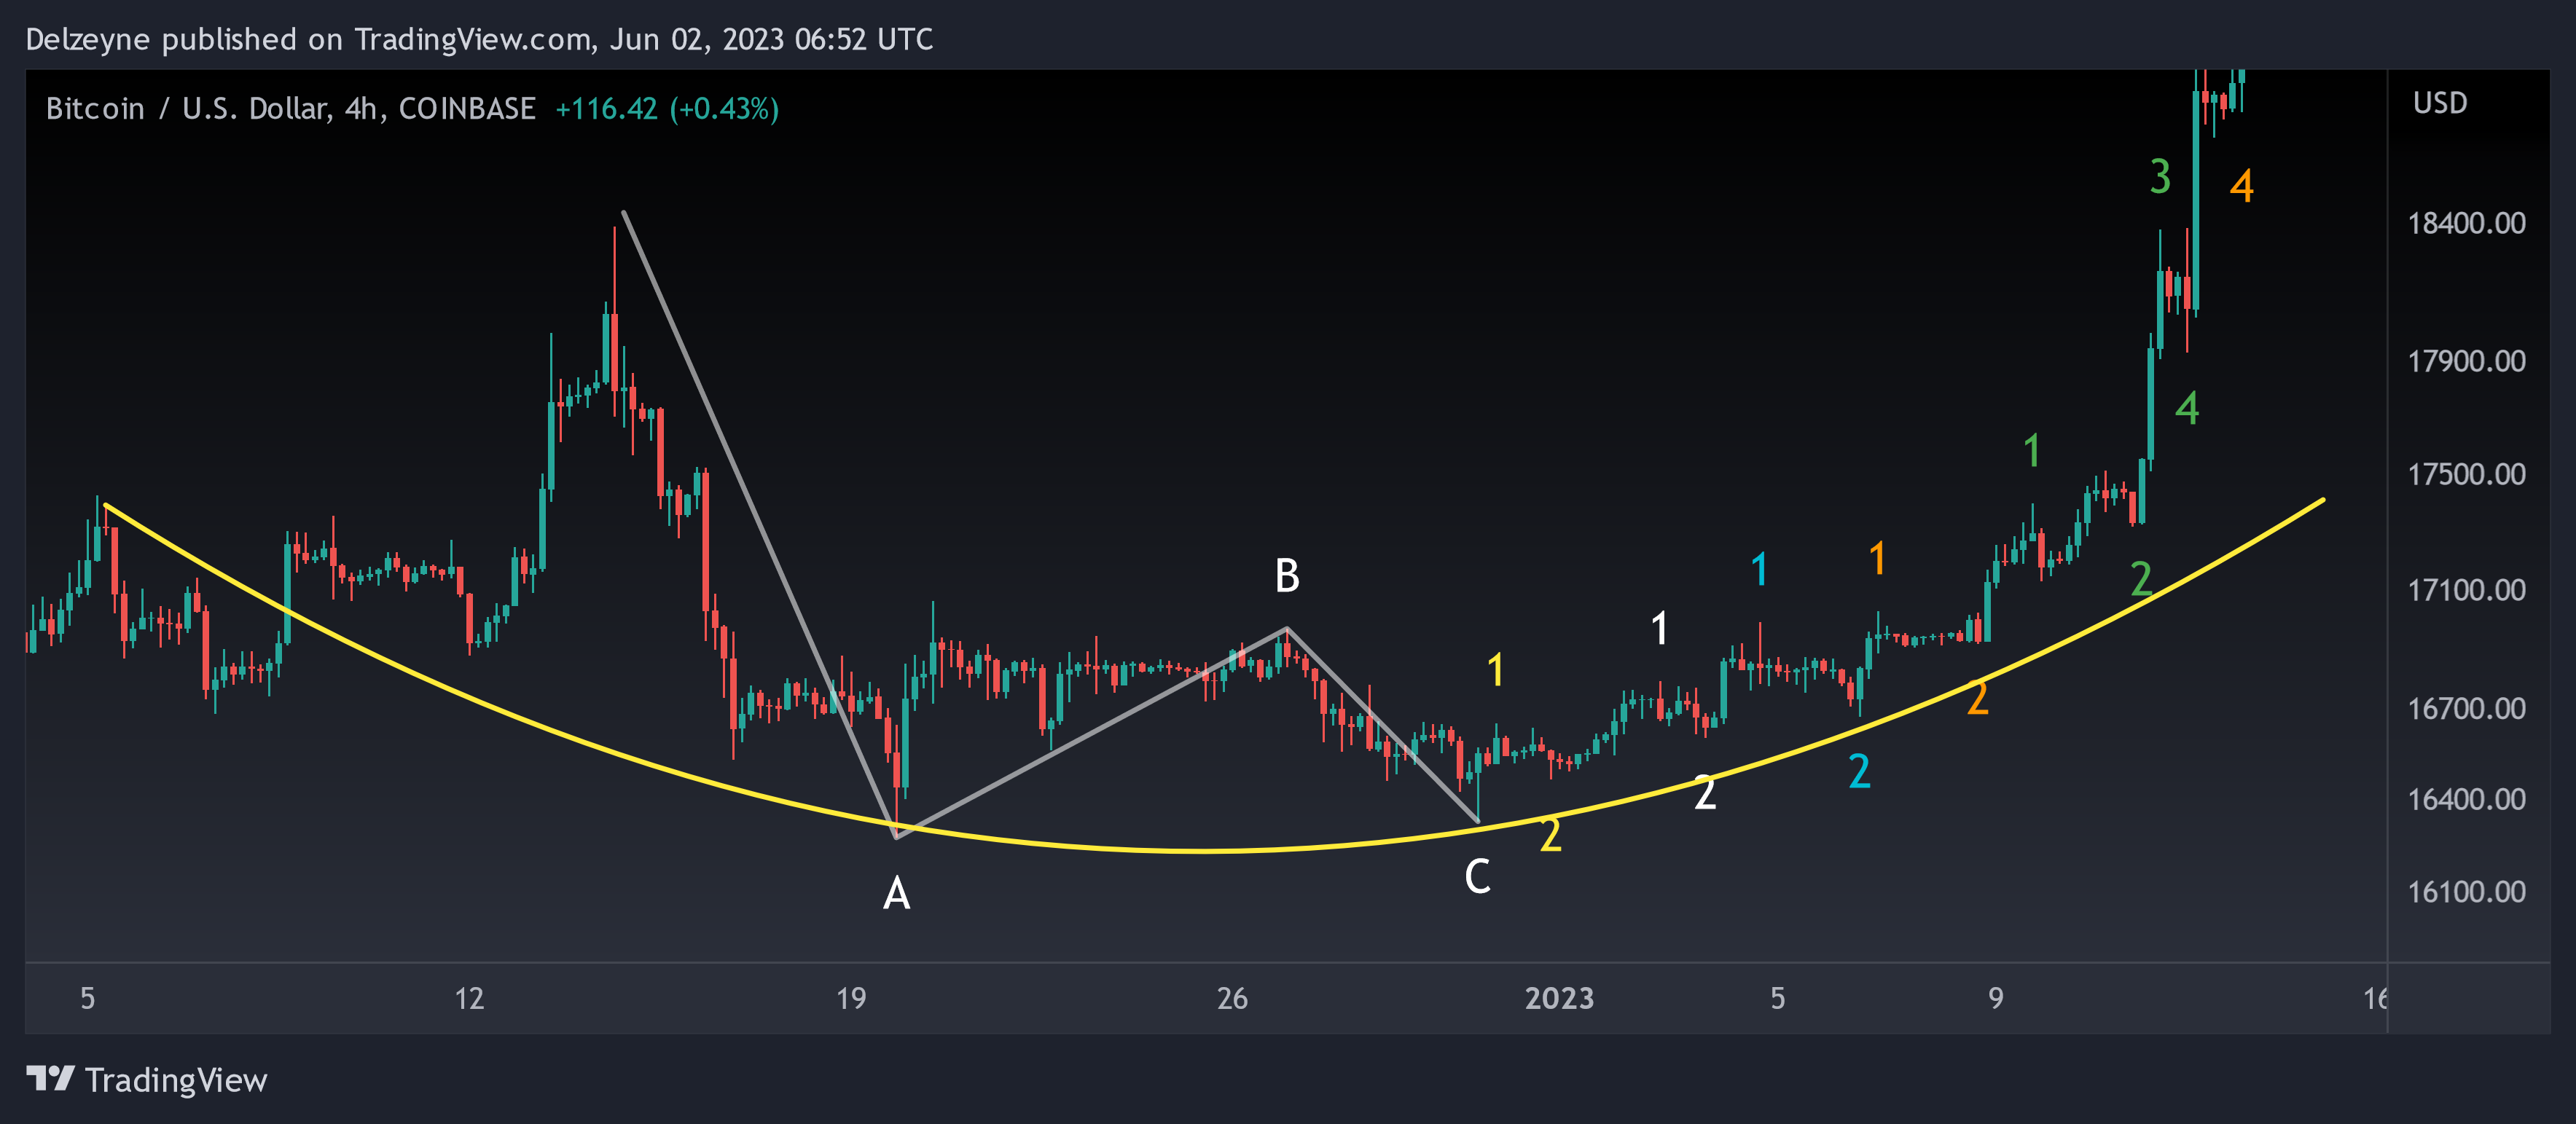This screenshot has width=2576, height=1124.
Task: Click the 26 date label on time axis
Action: (x=1232, y=998)
